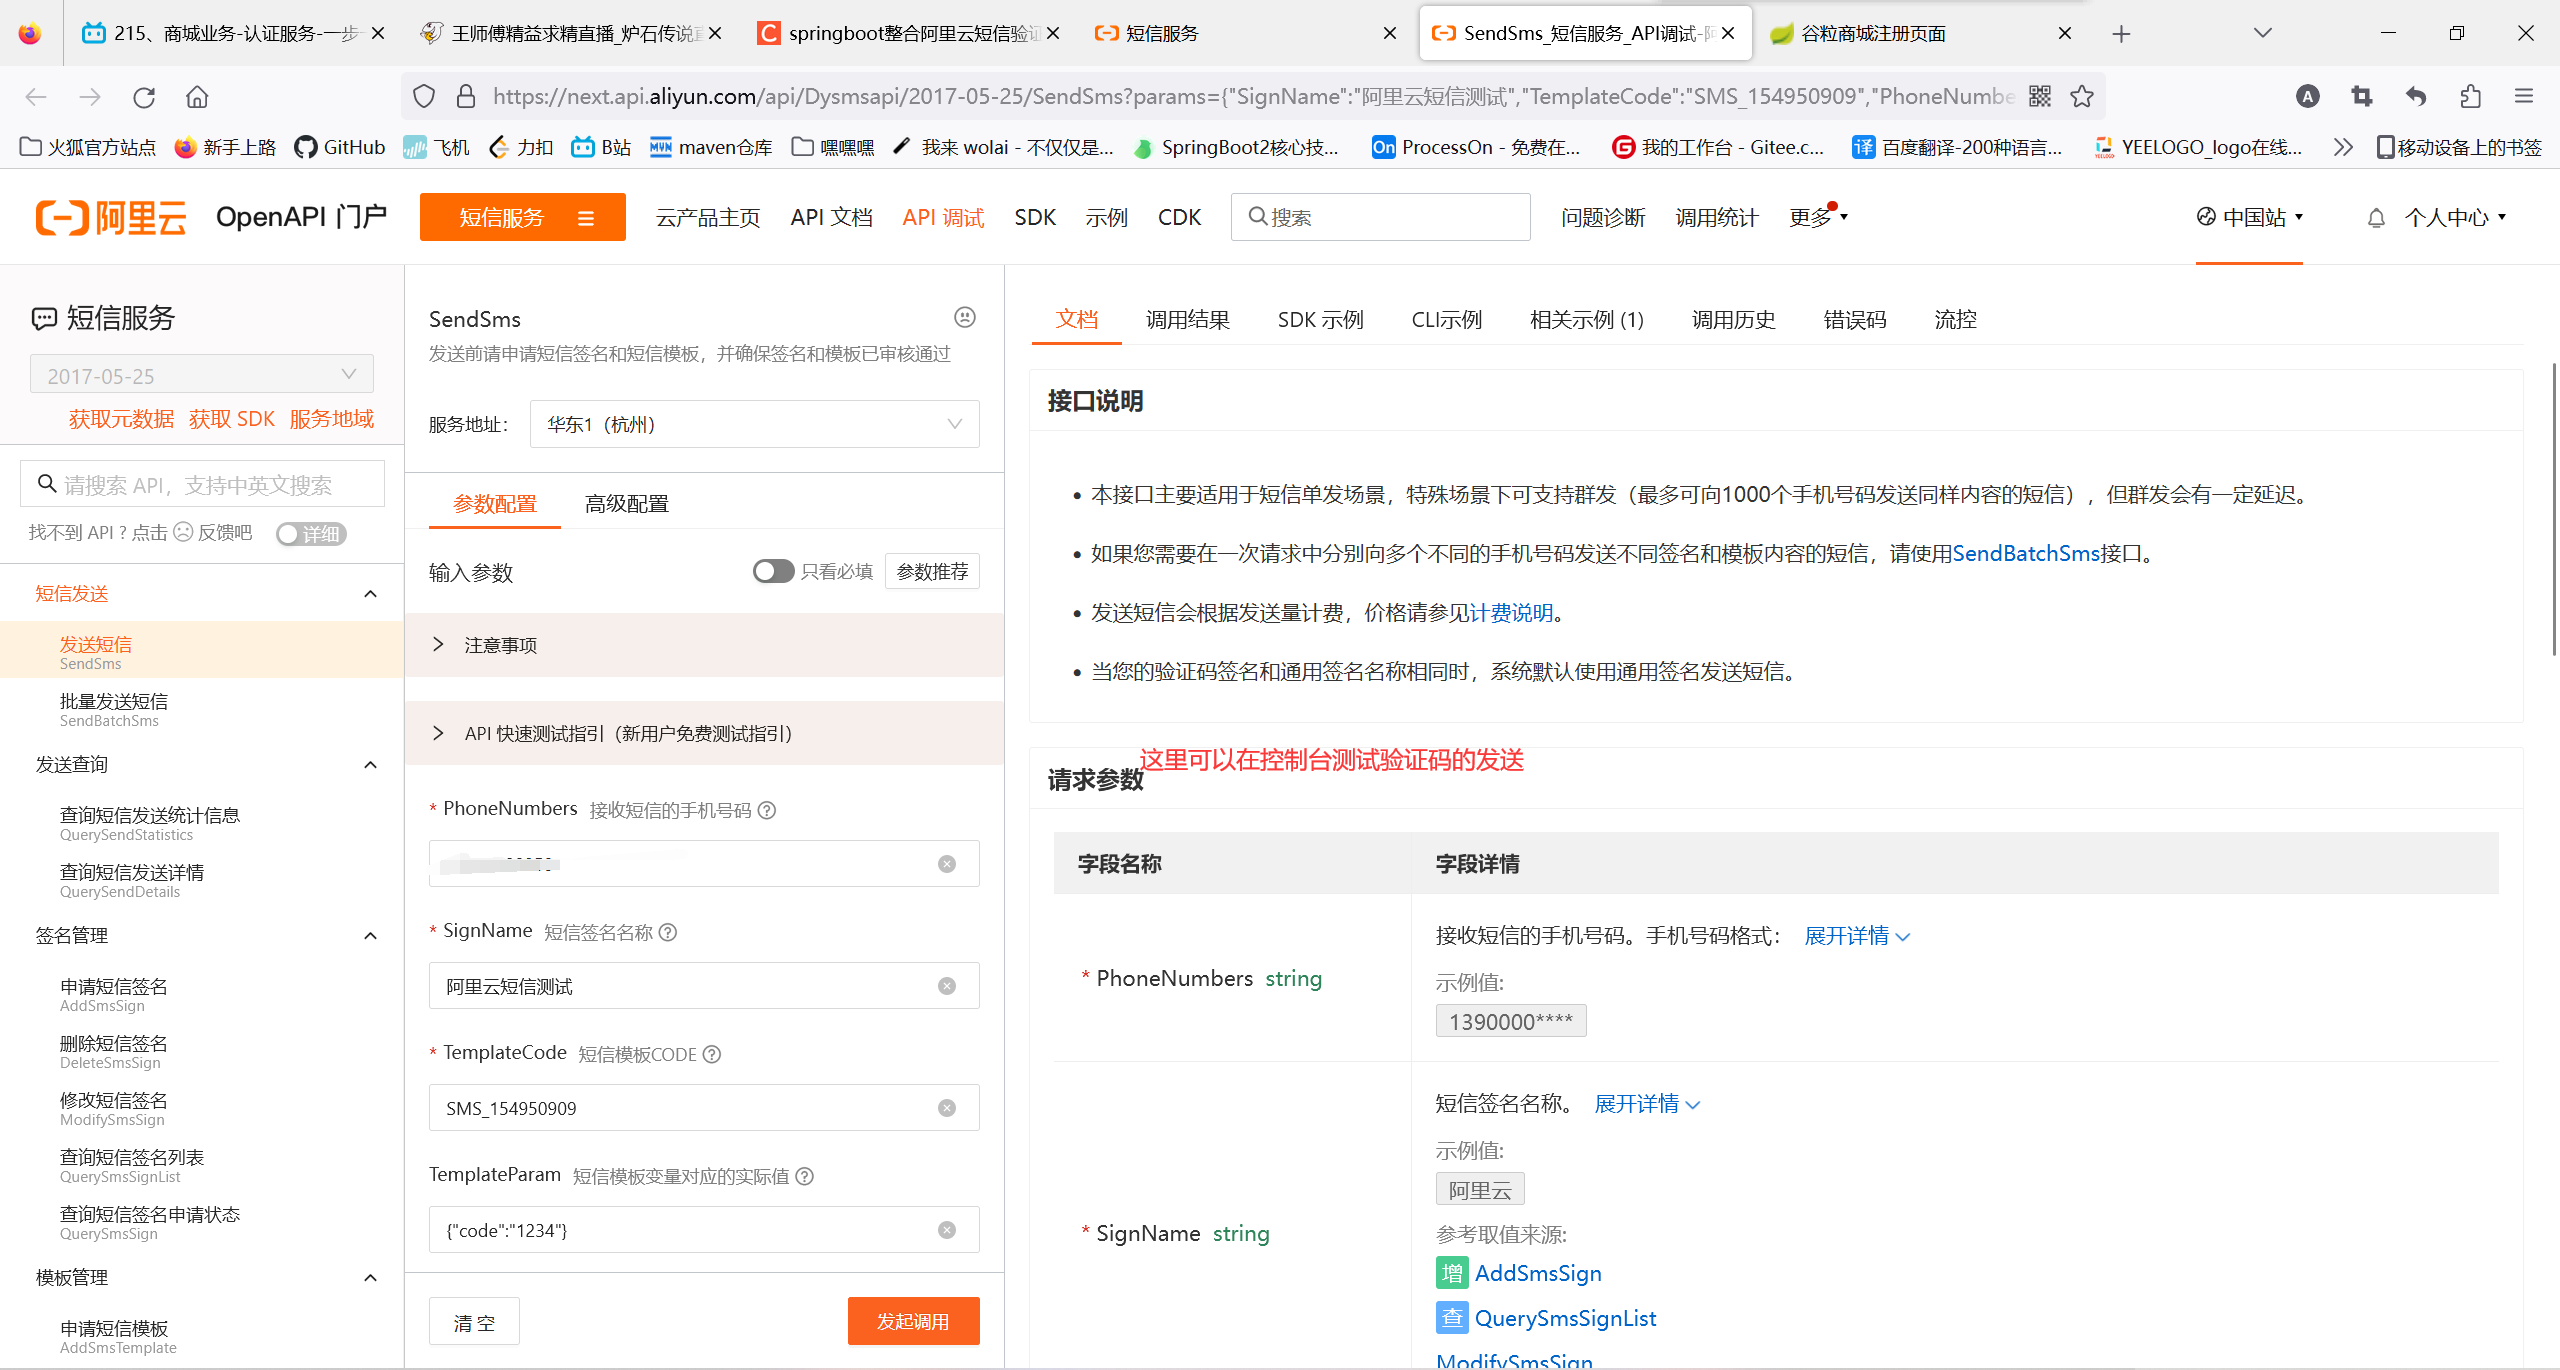Toggle the 详细 switch

311,534
